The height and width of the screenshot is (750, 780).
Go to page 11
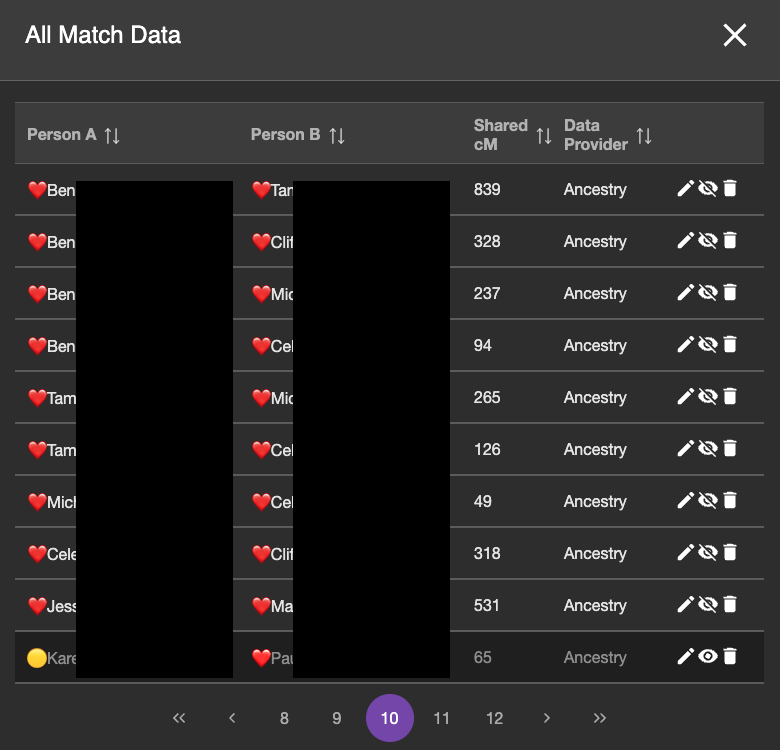tap(442, 718)
